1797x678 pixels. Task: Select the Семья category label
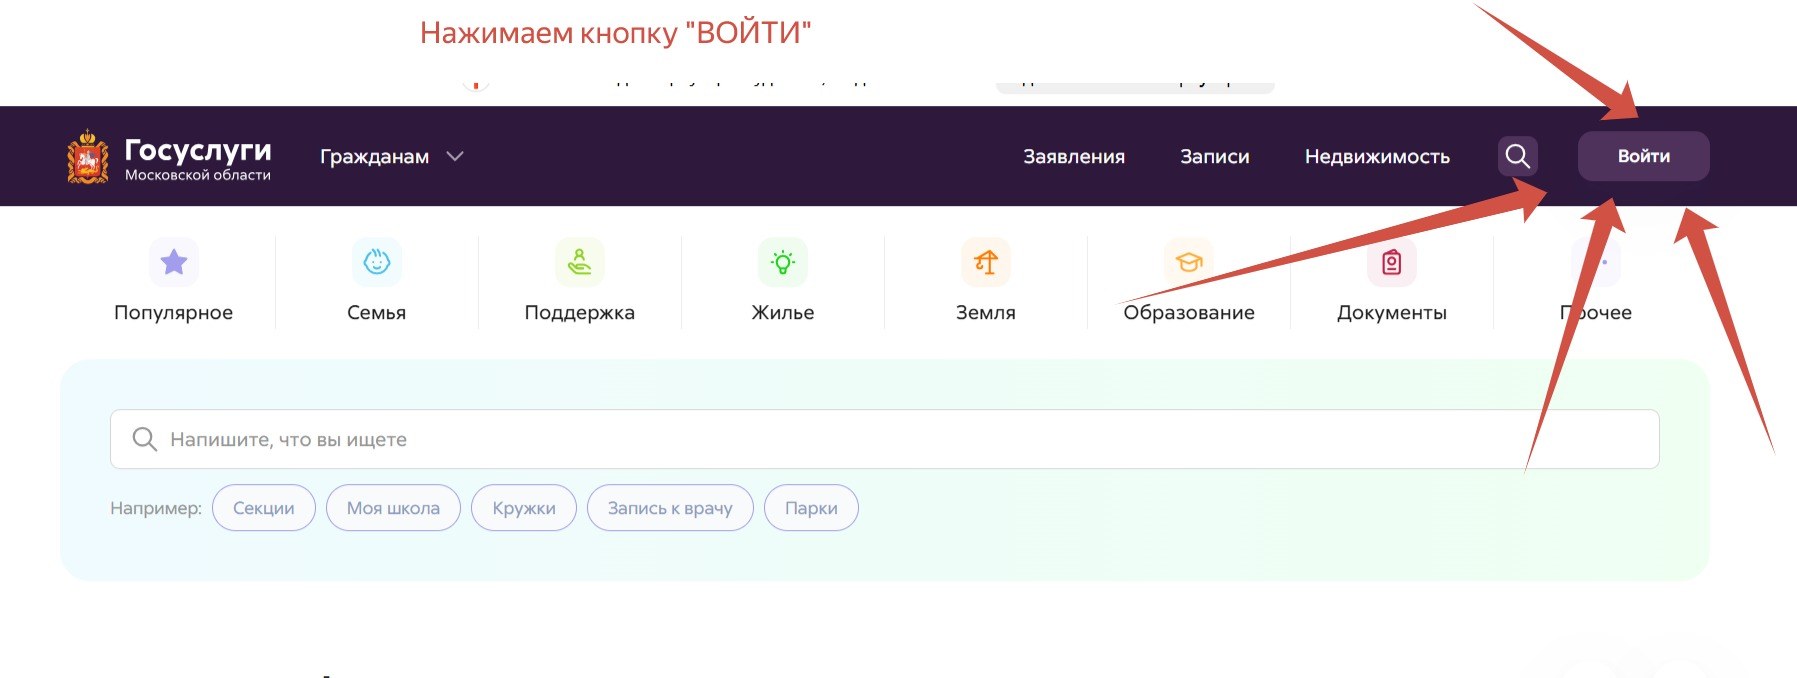[377, 313]
